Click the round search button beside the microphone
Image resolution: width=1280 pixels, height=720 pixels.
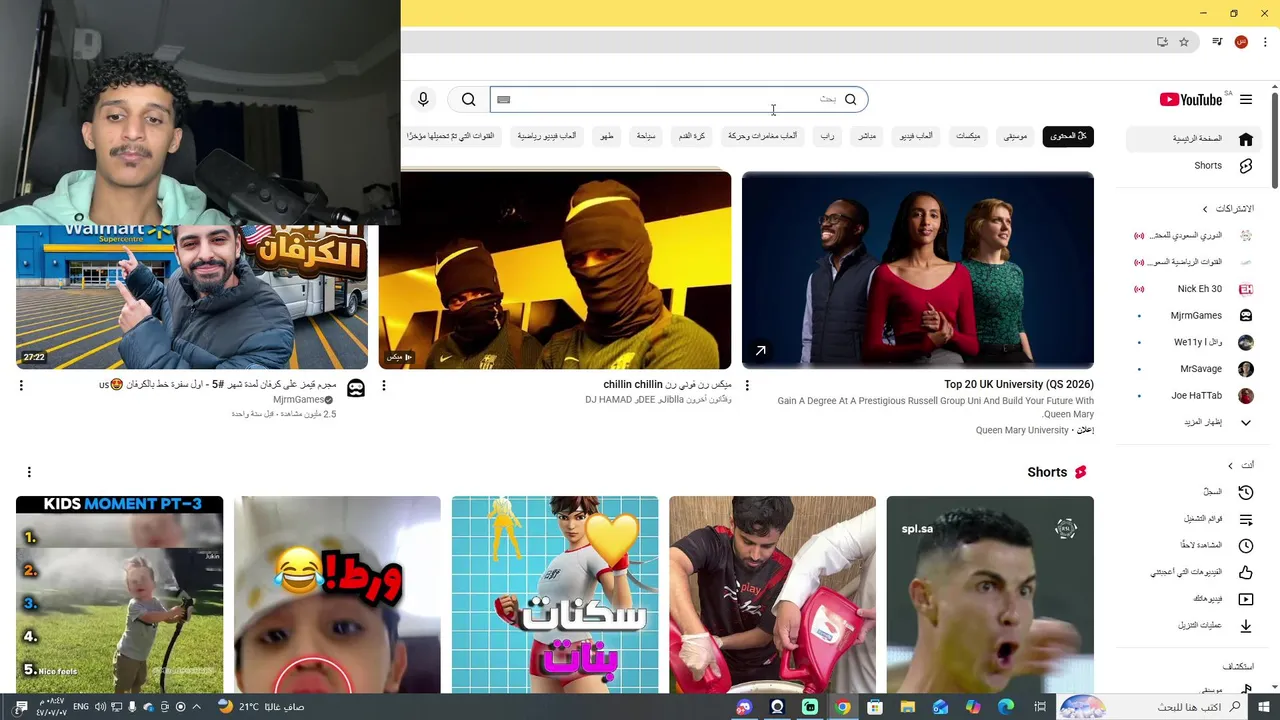coord(468,99)
